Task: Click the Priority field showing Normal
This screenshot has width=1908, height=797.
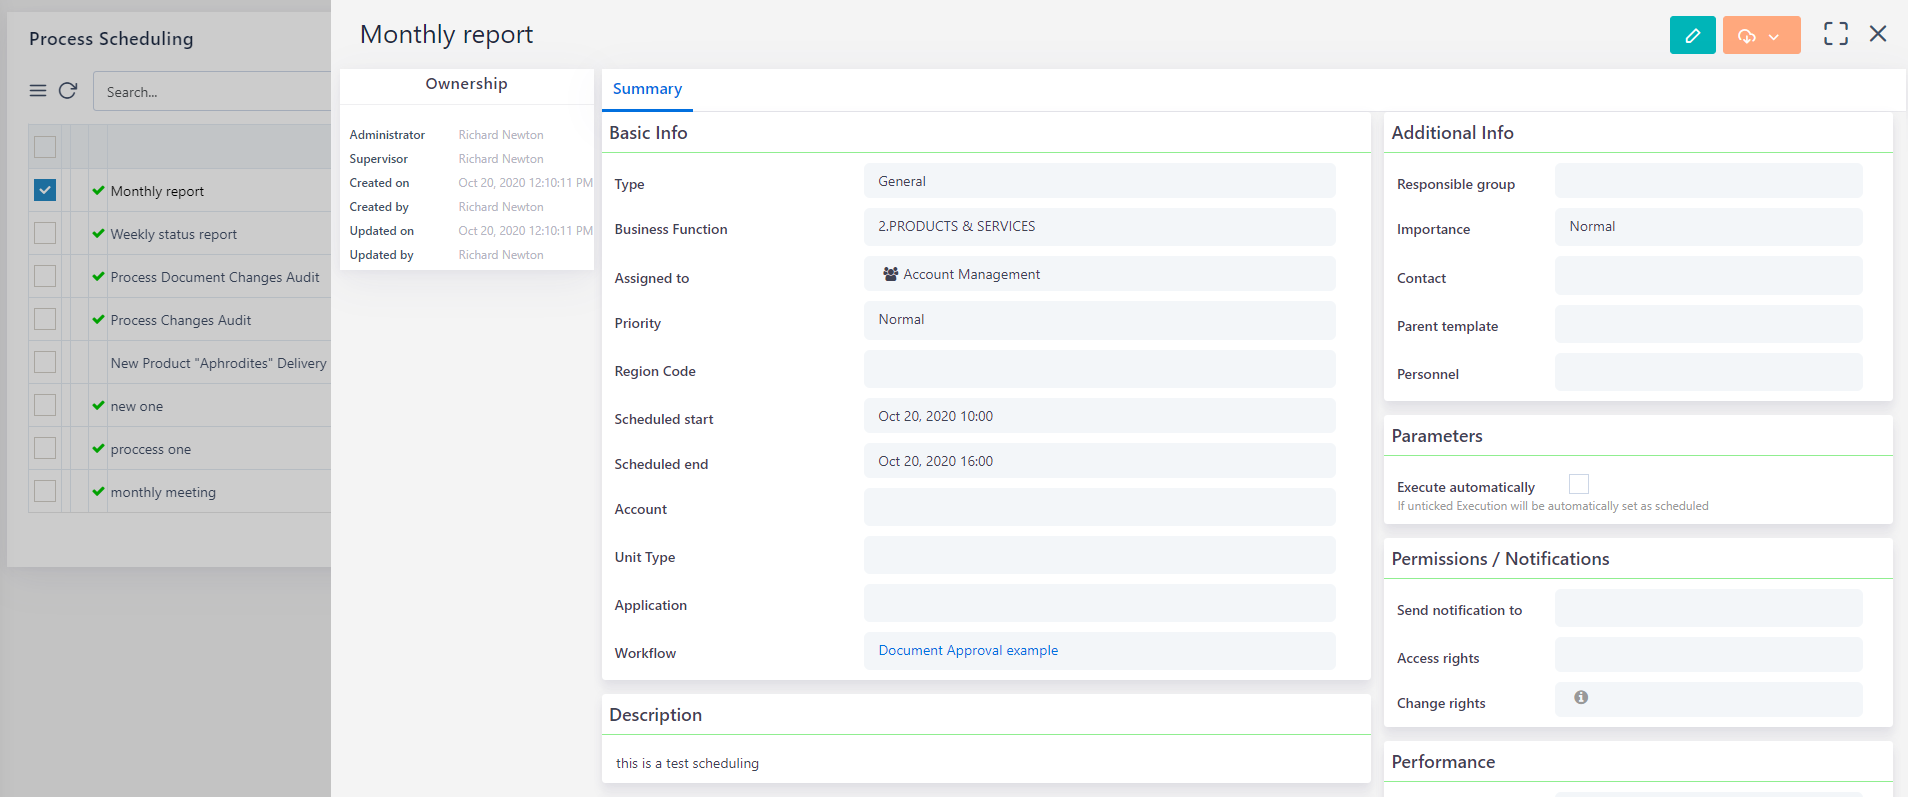Action: coord(1099,319)
